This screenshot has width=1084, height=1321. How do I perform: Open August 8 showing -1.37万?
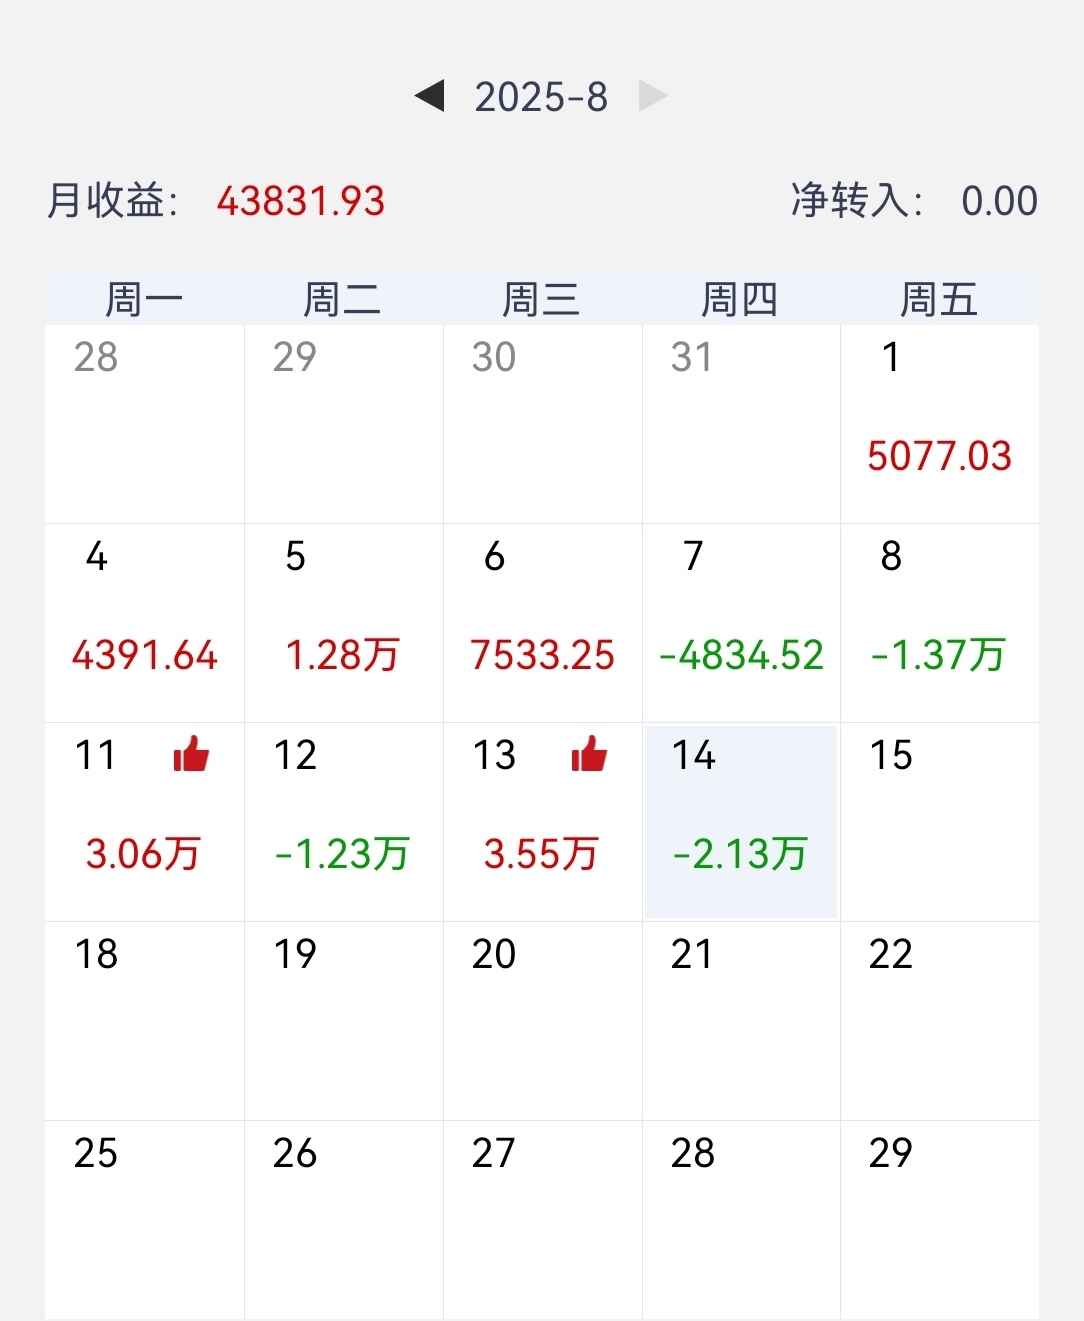[x=940, y=623]
